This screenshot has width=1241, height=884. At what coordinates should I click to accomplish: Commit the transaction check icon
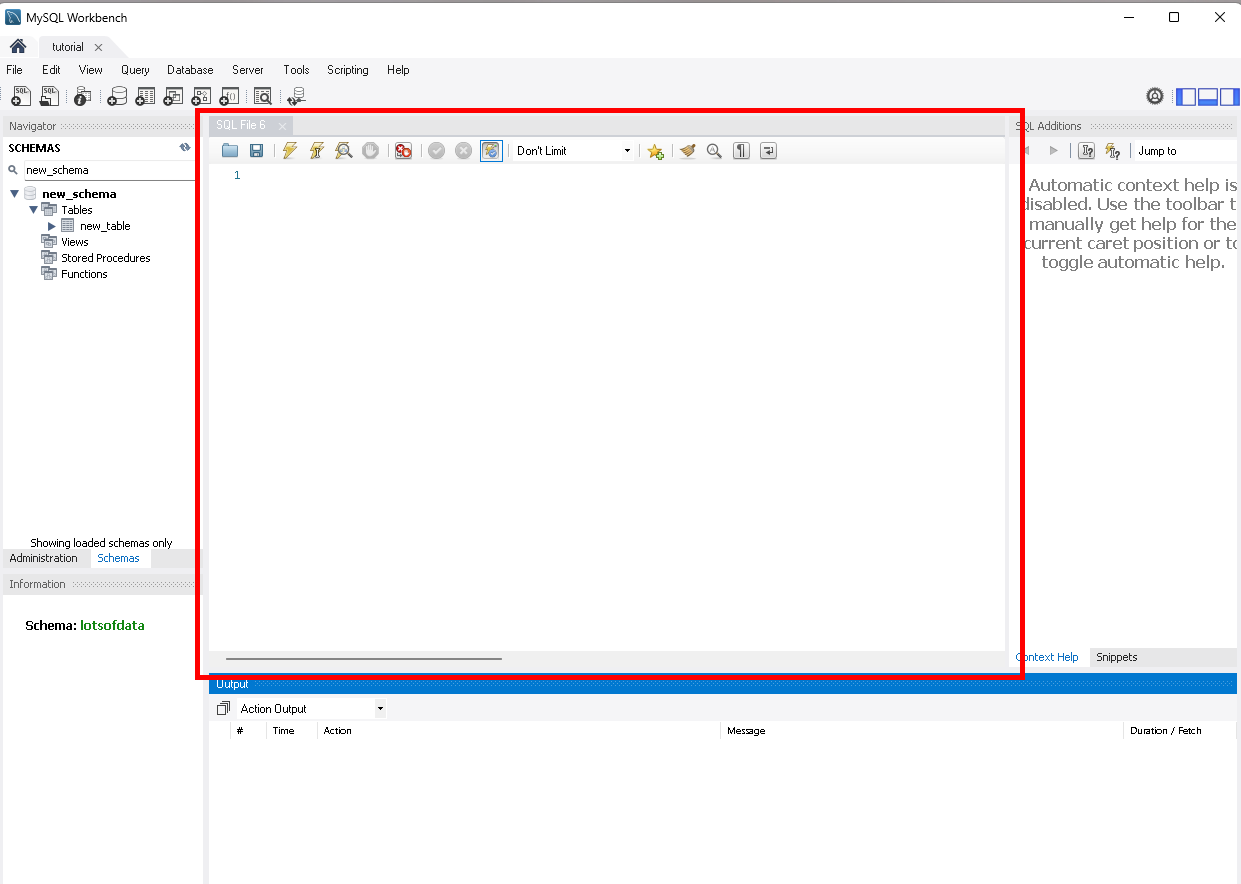point(436,151)
